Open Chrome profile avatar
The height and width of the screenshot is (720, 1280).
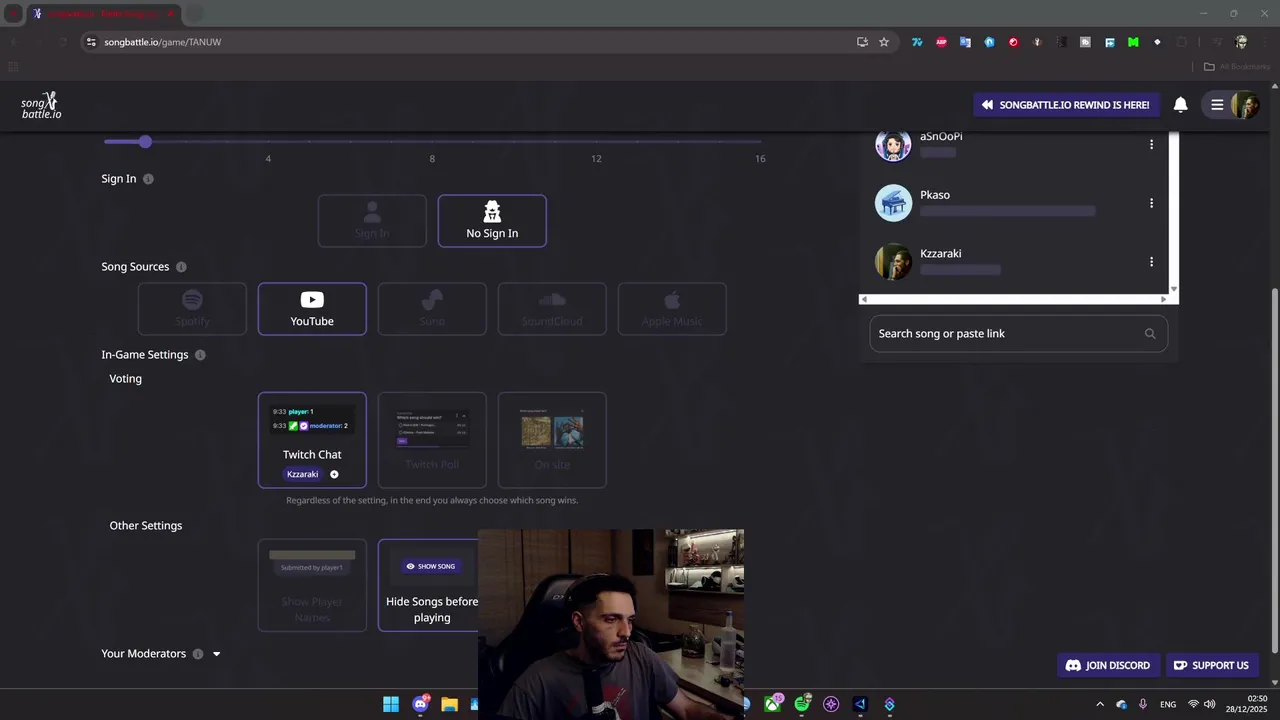click(1241, 42)
